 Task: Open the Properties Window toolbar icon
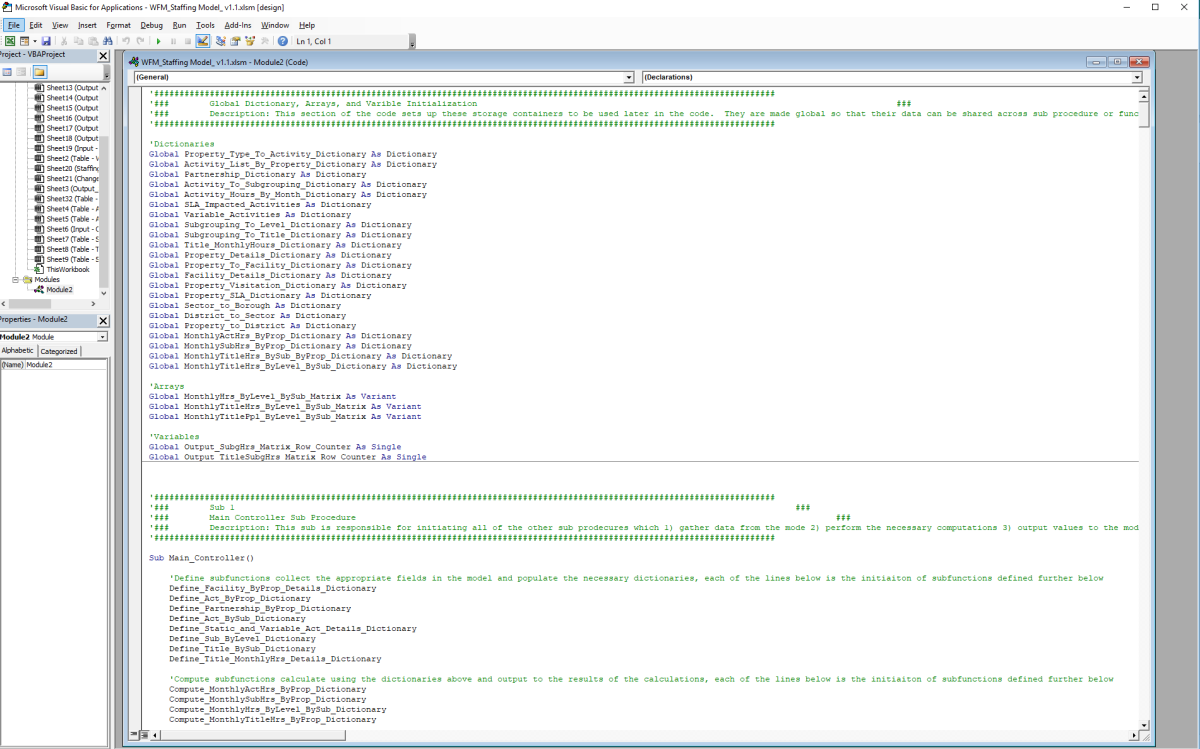[x=234, y=40]
